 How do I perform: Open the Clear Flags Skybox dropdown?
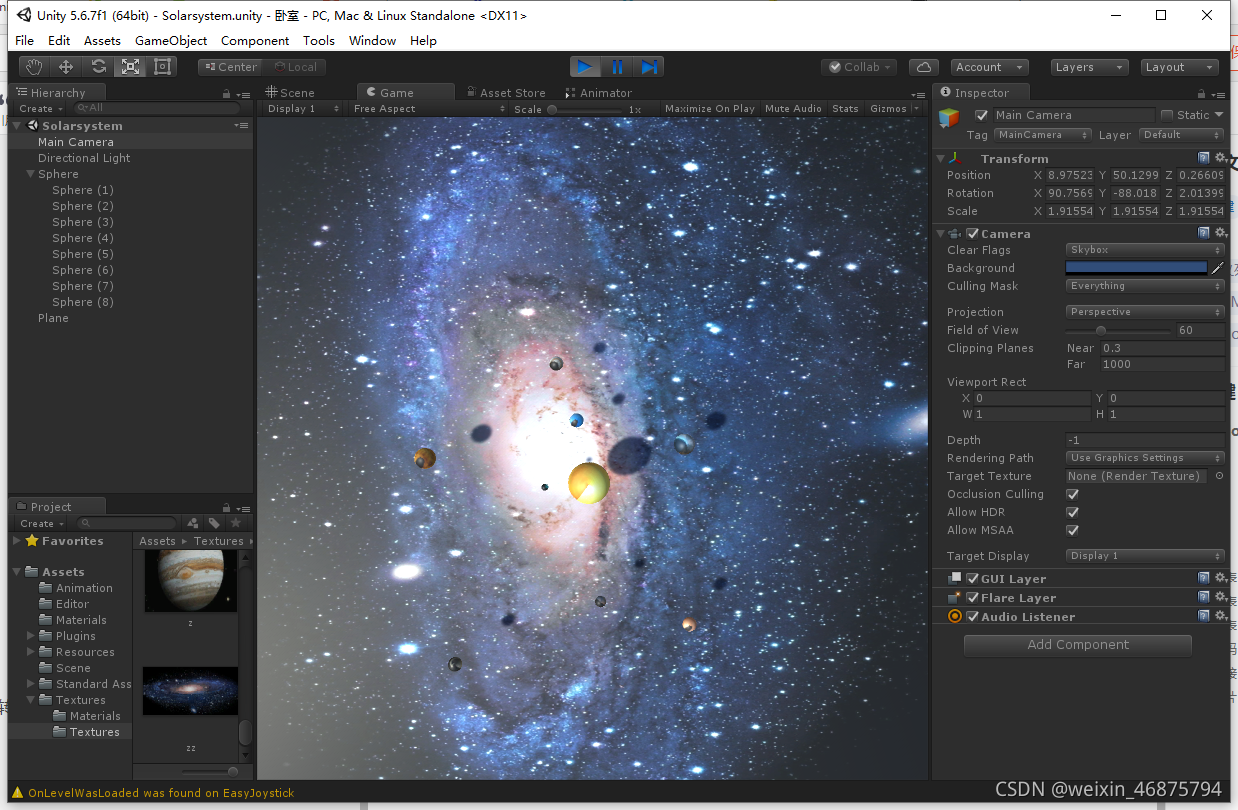1145,250
